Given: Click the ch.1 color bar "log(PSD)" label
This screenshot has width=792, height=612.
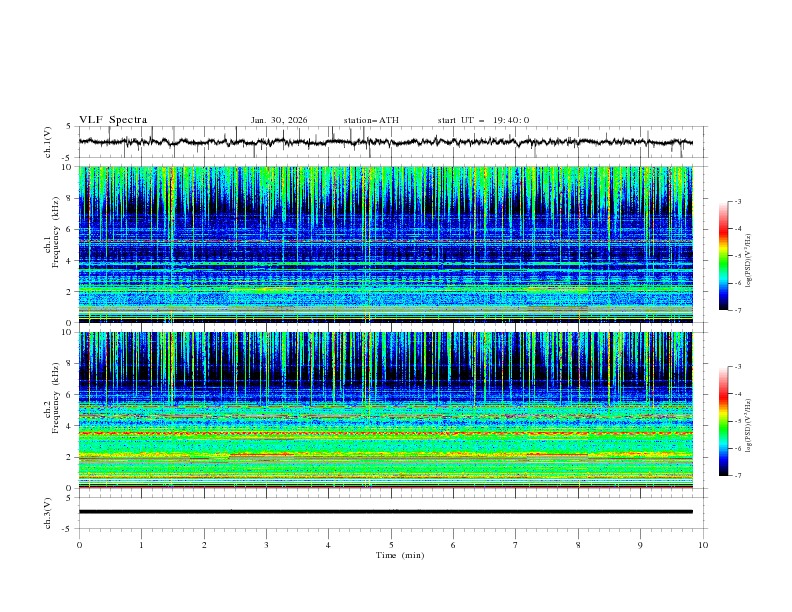Looking at the screenshot, I should pos(749,261).
